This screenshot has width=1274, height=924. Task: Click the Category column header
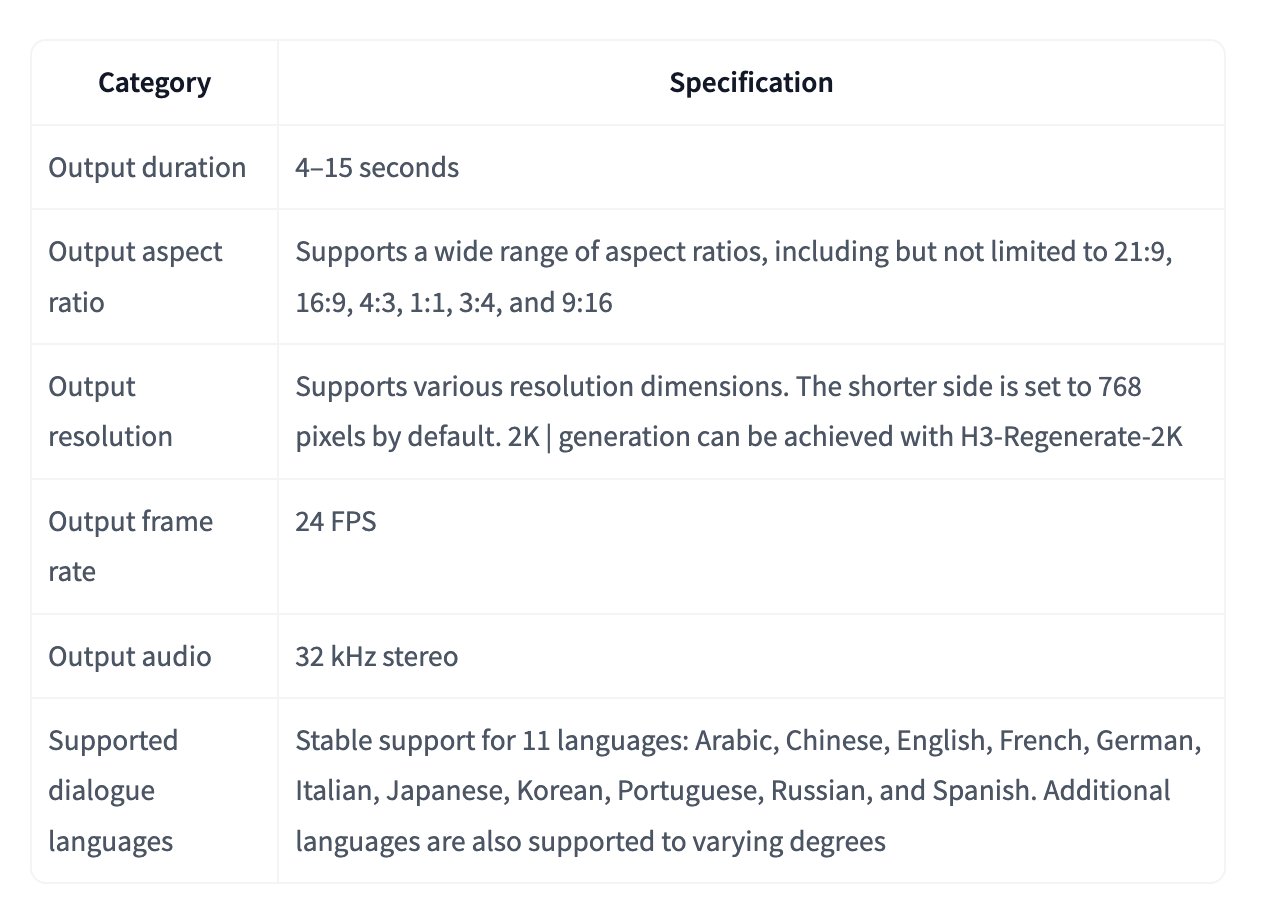154,82
